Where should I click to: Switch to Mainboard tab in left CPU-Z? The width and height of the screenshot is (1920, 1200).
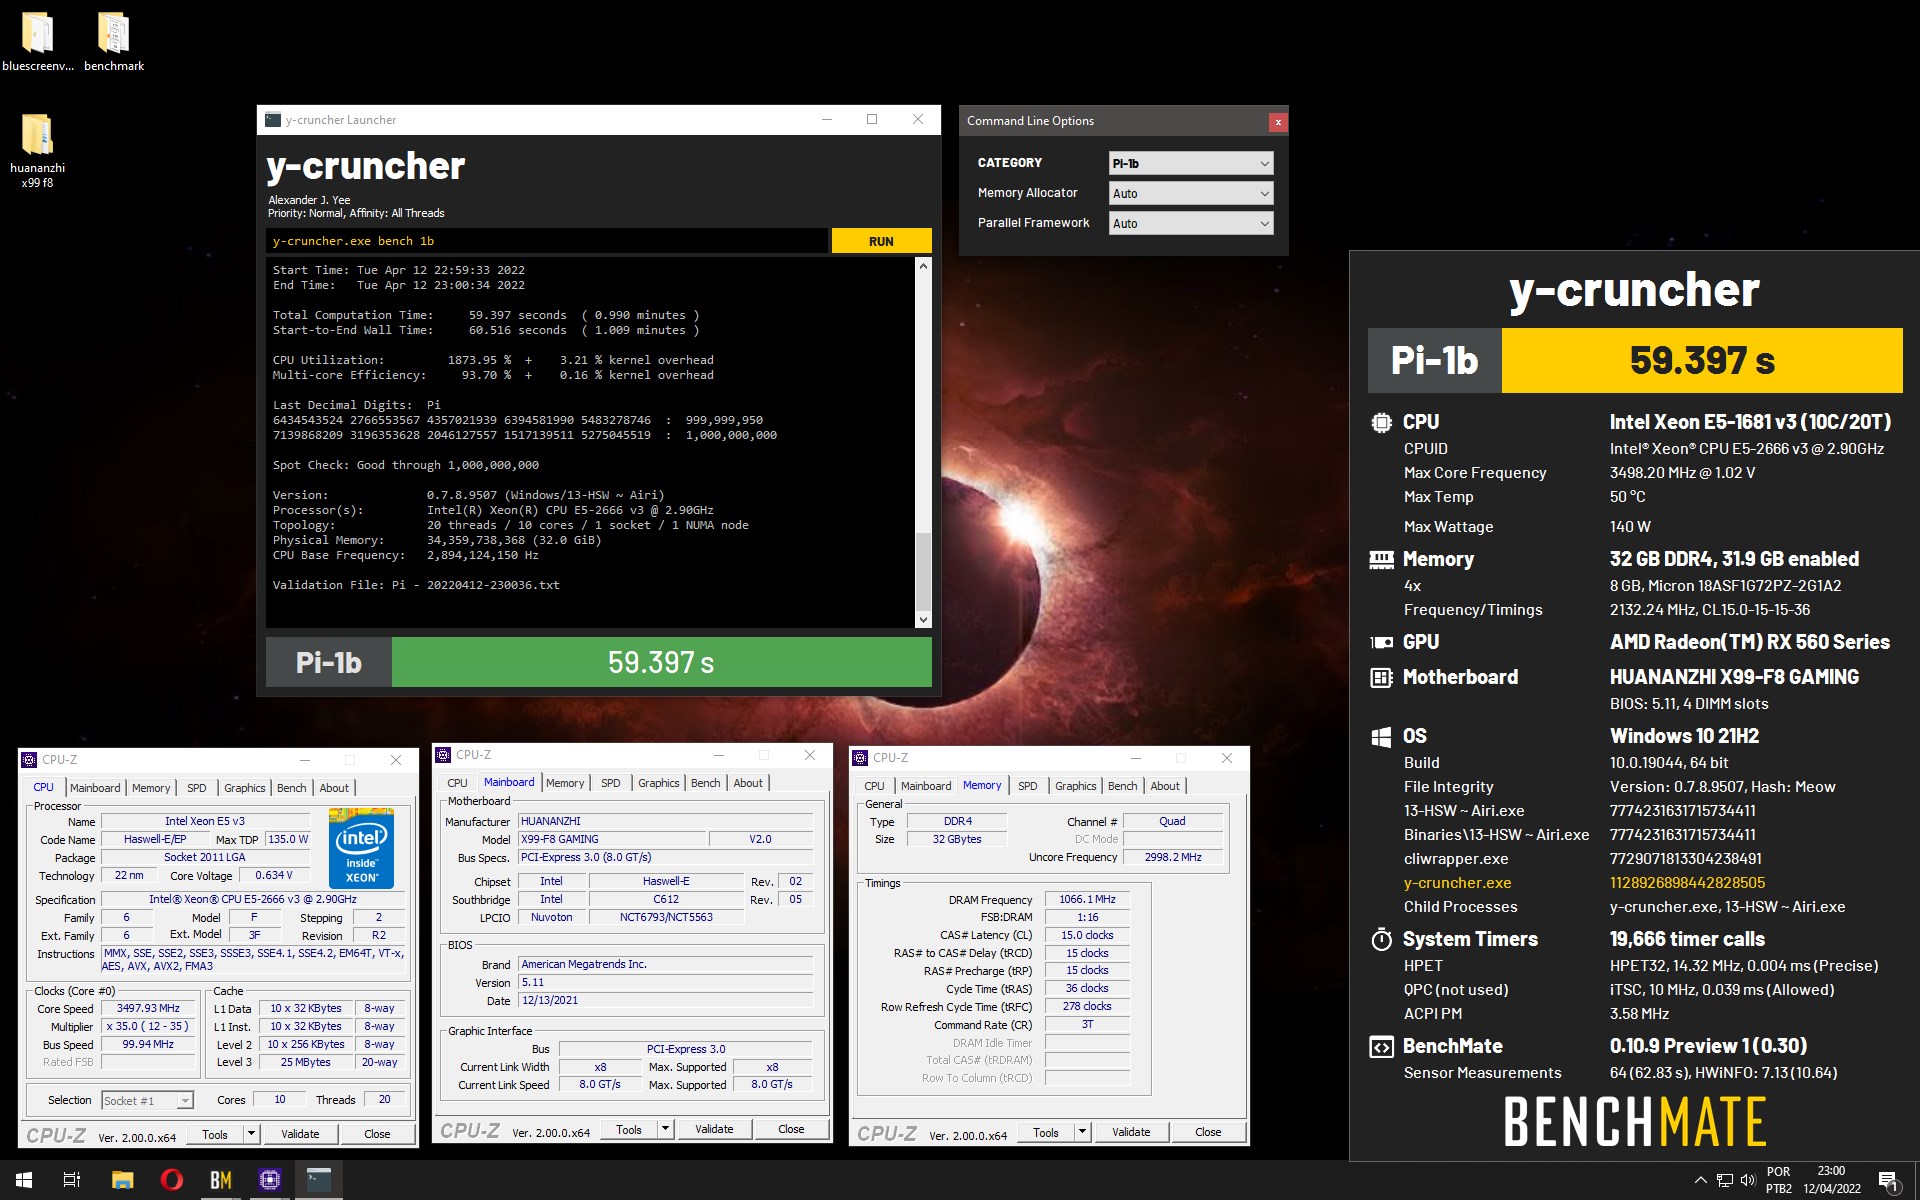tap(95, 788)
